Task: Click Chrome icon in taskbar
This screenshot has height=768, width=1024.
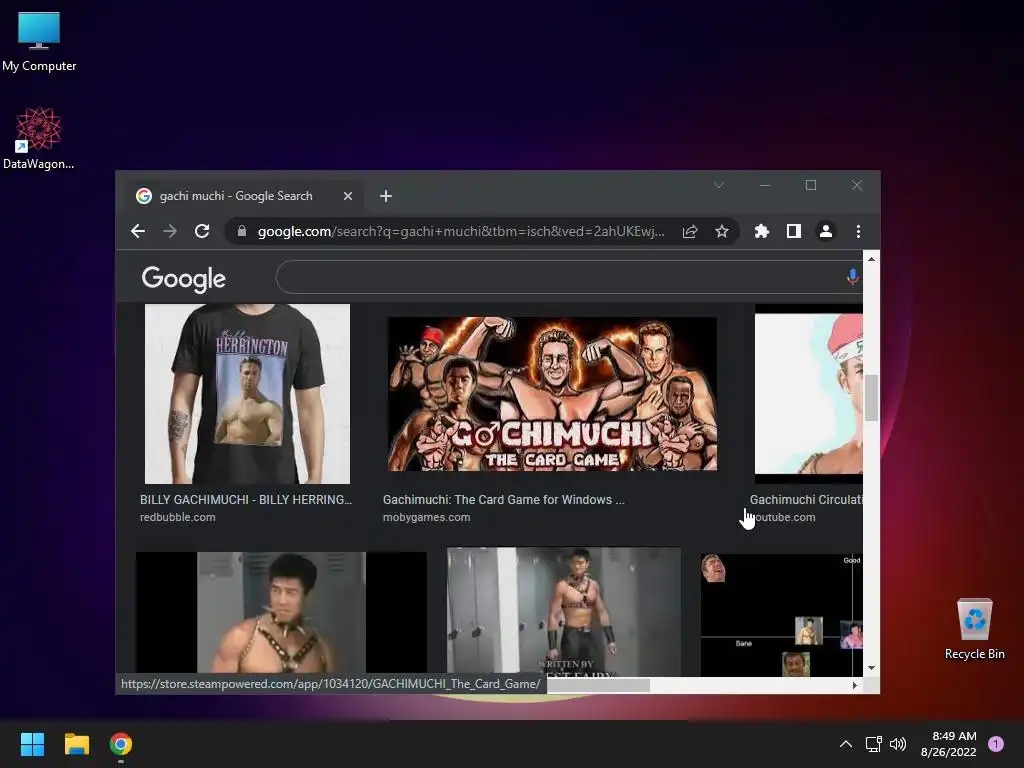Action: [x=121, y=744]
